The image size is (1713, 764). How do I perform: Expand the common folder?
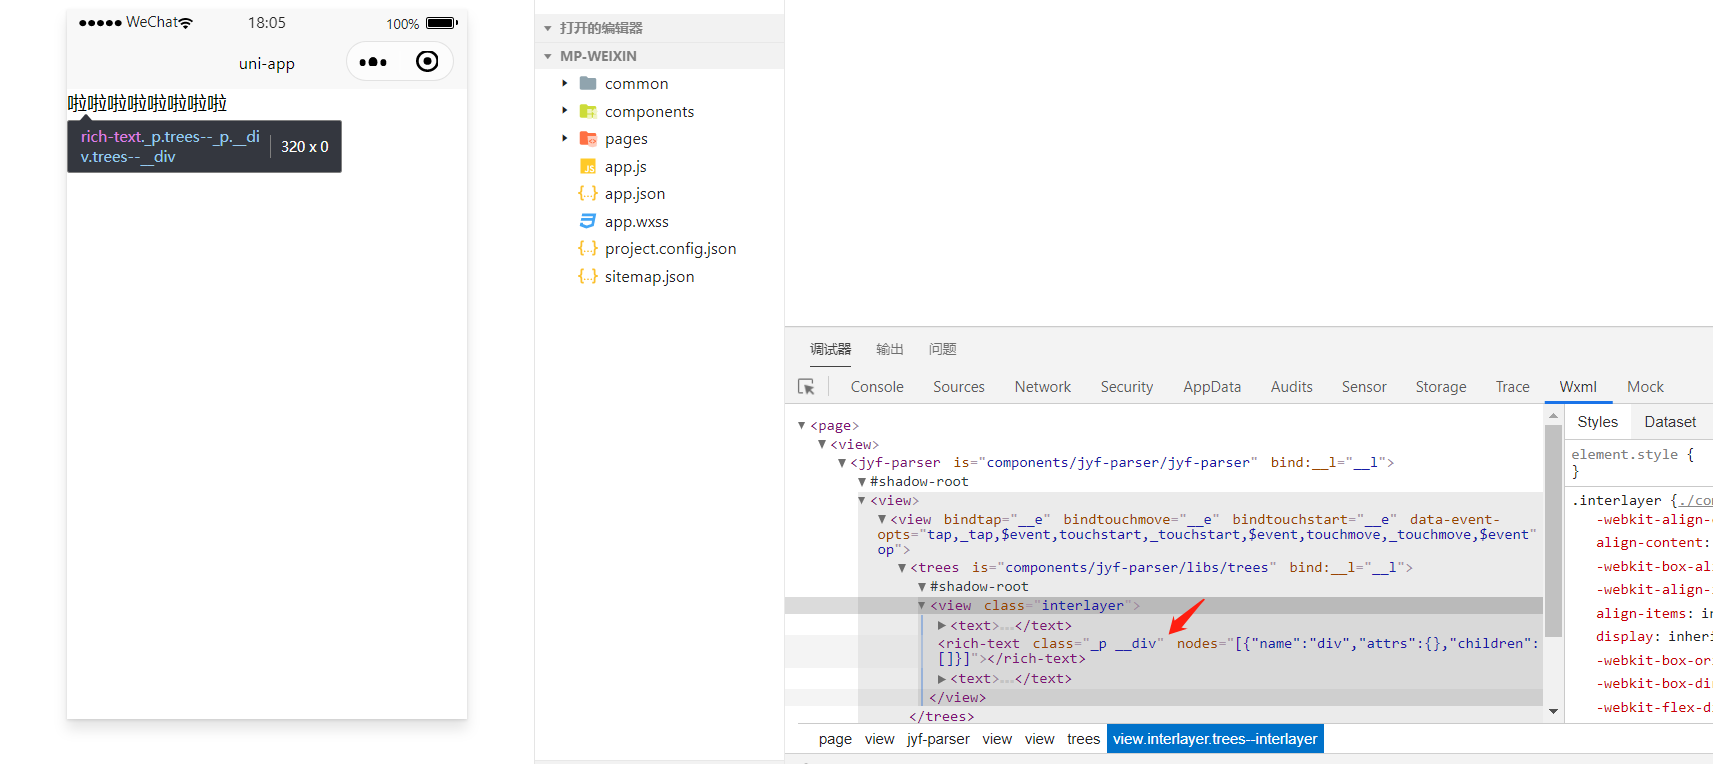pyautogui.click(x=565, y=83)
